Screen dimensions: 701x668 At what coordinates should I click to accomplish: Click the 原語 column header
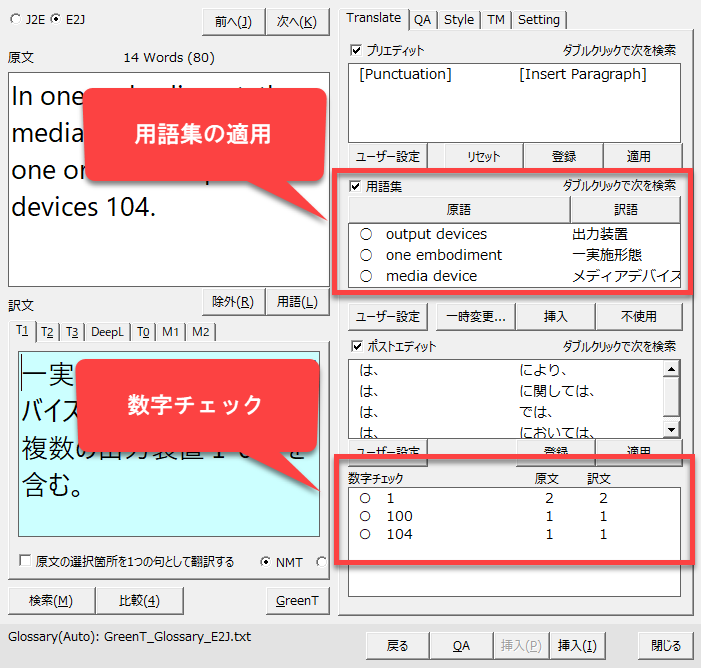pyautogui.click(x=458, y=210)
